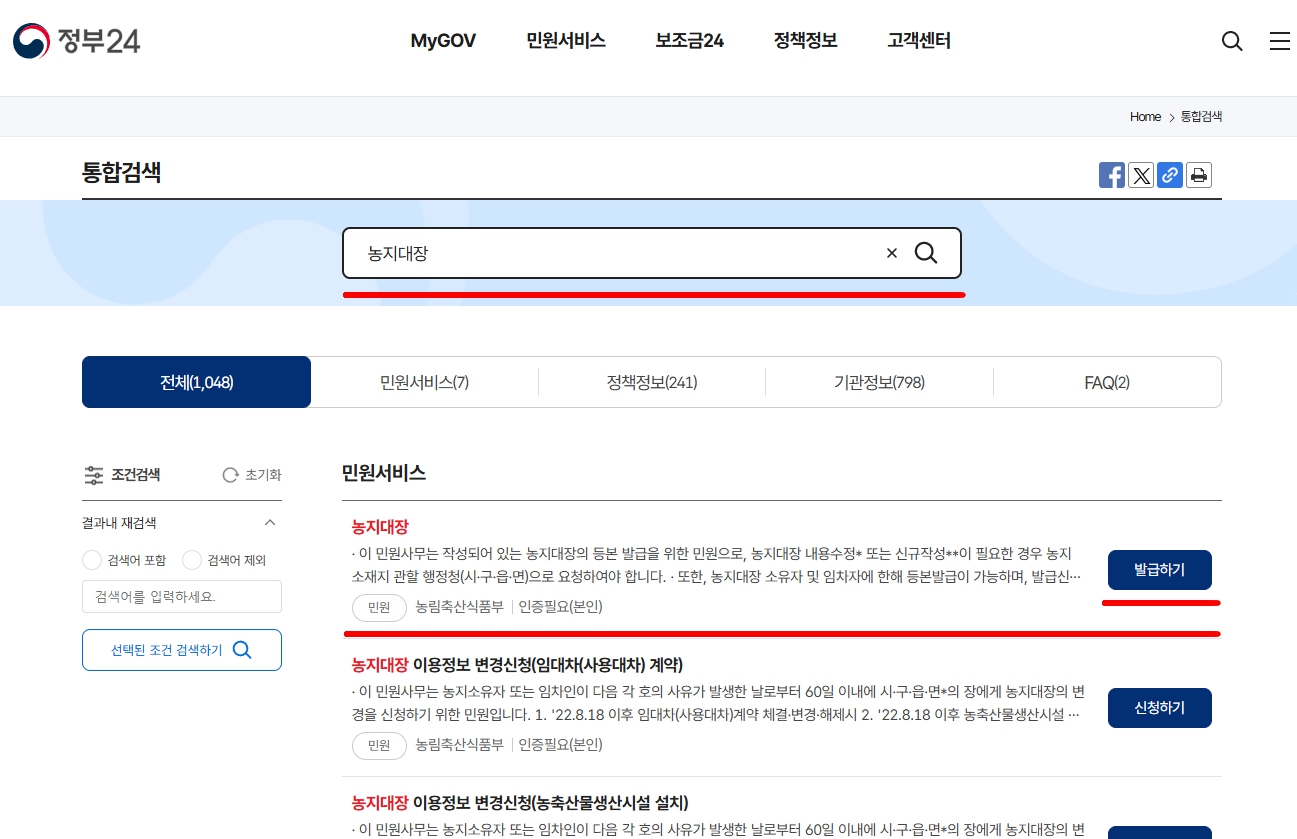Open the 고객센터 menu
This screenshot has width=1297, height=839.
919,41
